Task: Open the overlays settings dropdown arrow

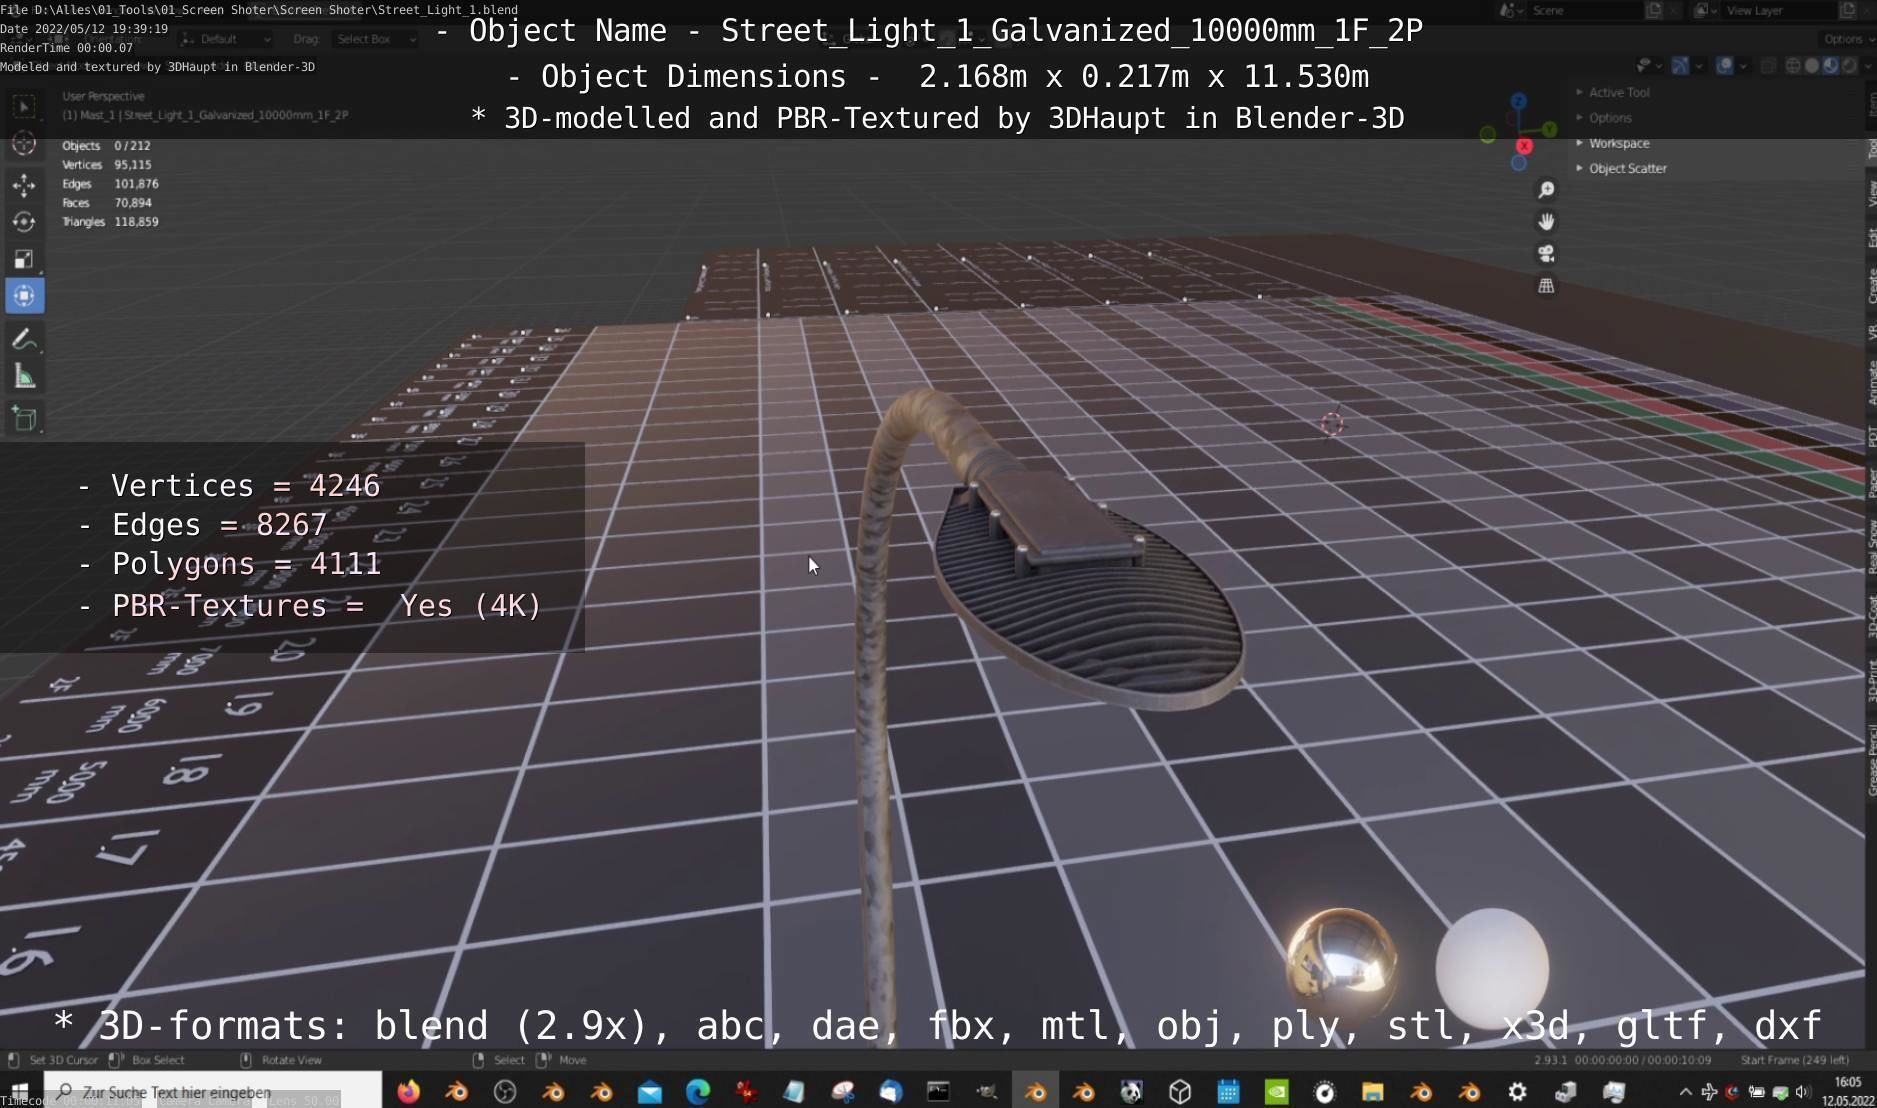Action: click(1743, 66)
